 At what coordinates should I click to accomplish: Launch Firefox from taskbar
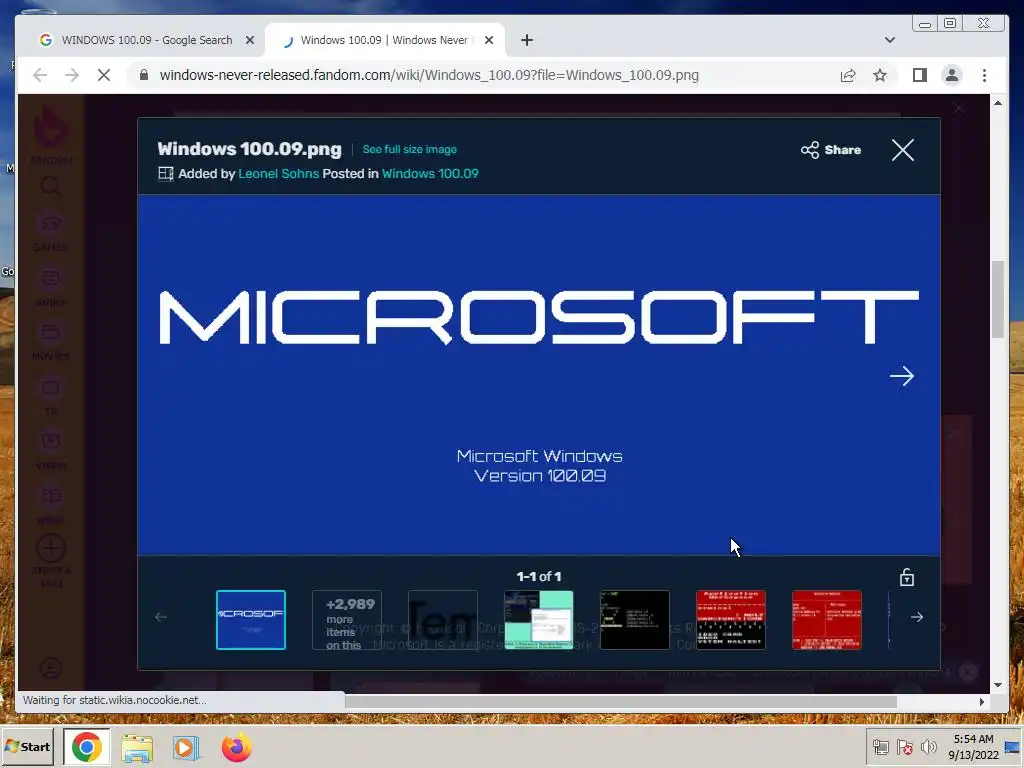pyautogui.click(x=236, y=748)
